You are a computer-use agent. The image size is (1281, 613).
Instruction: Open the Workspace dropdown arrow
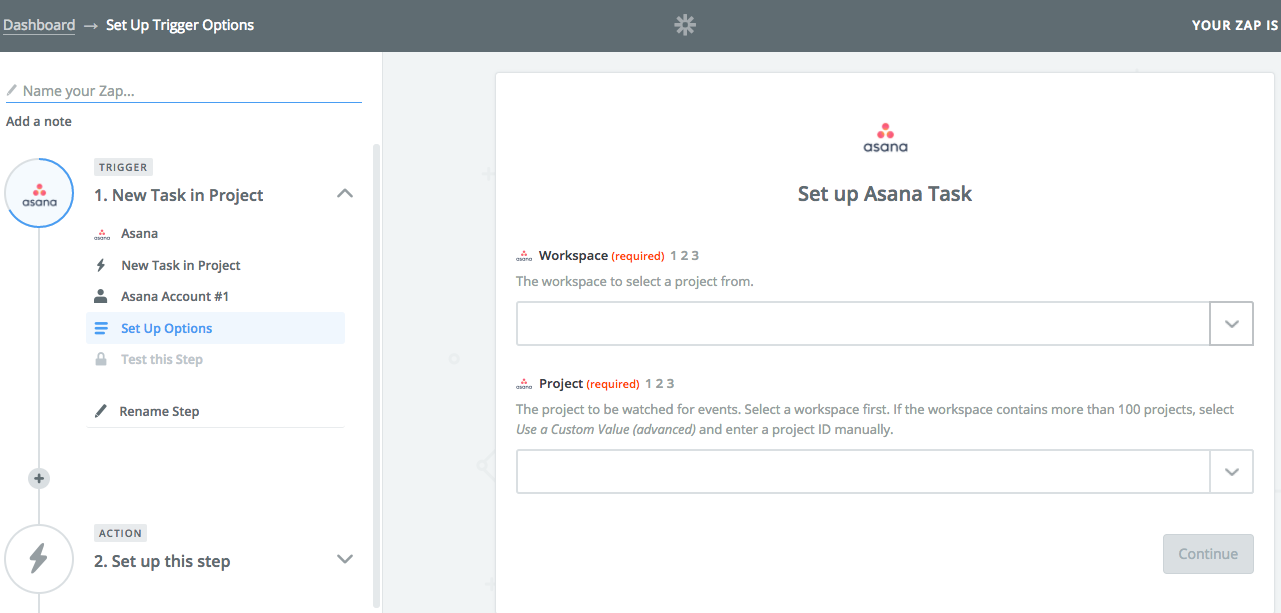click(1232, 324)
